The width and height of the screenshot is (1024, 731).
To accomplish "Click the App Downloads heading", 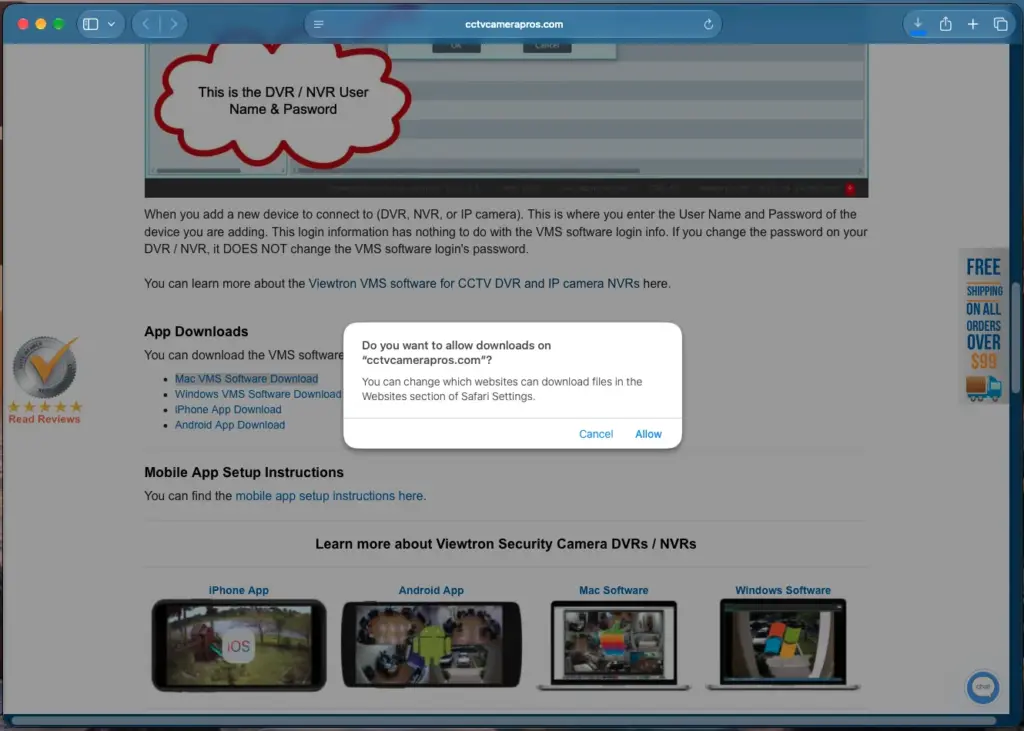I will pos(196,331).
